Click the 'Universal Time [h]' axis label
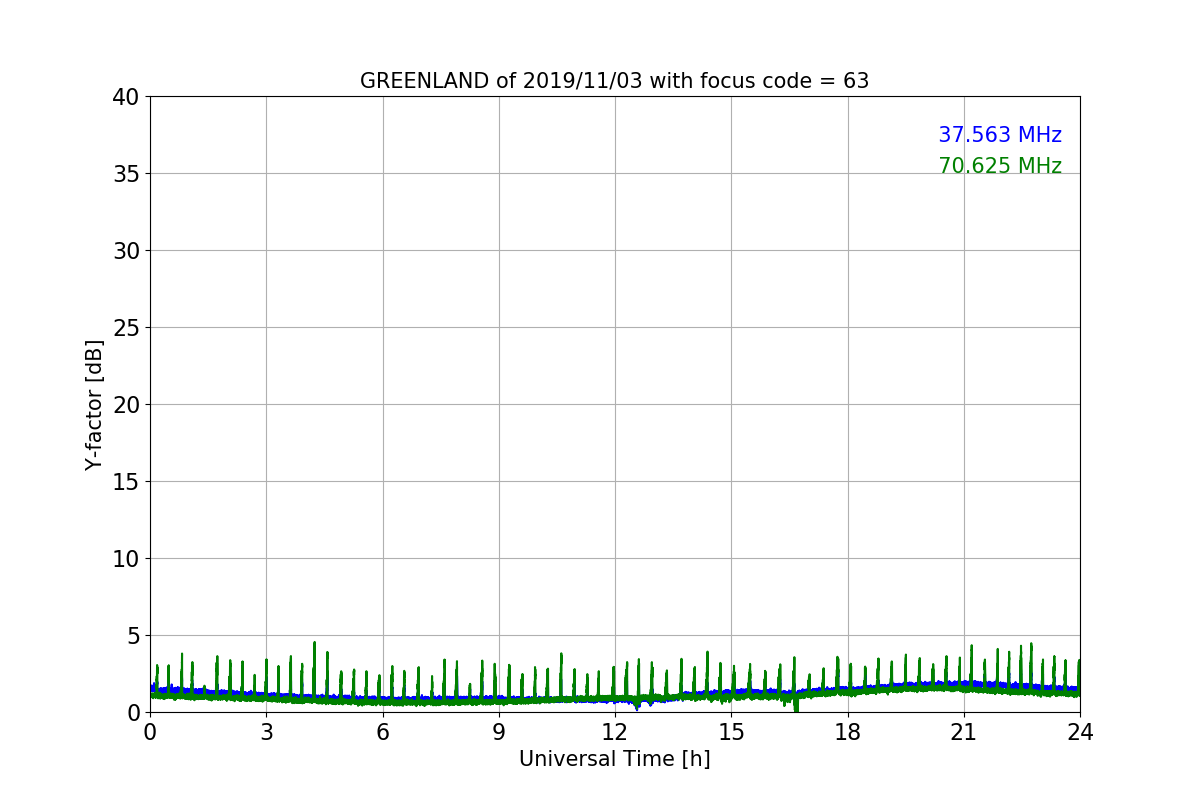The width and height of the screenshot is (1200, 800). (x=614, y=759)
